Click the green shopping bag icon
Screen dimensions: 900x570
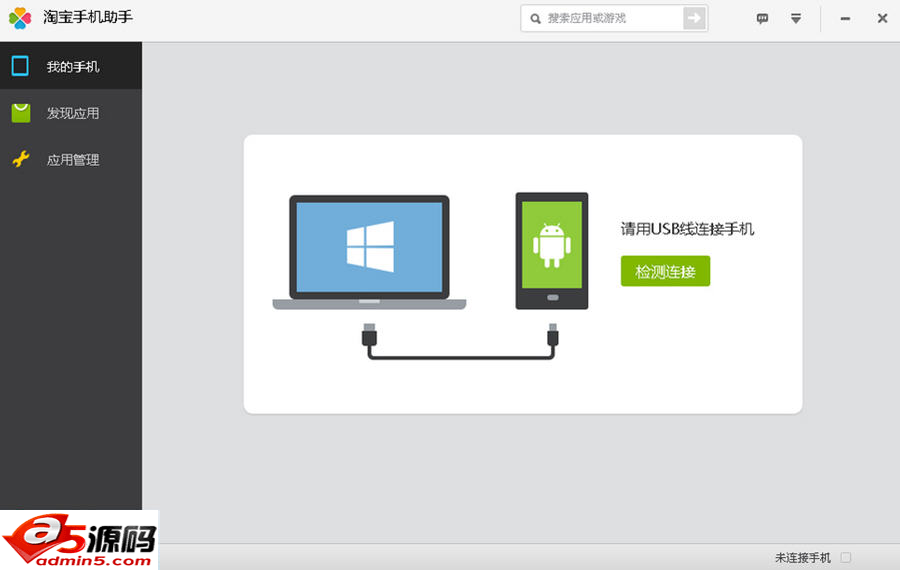21,113
